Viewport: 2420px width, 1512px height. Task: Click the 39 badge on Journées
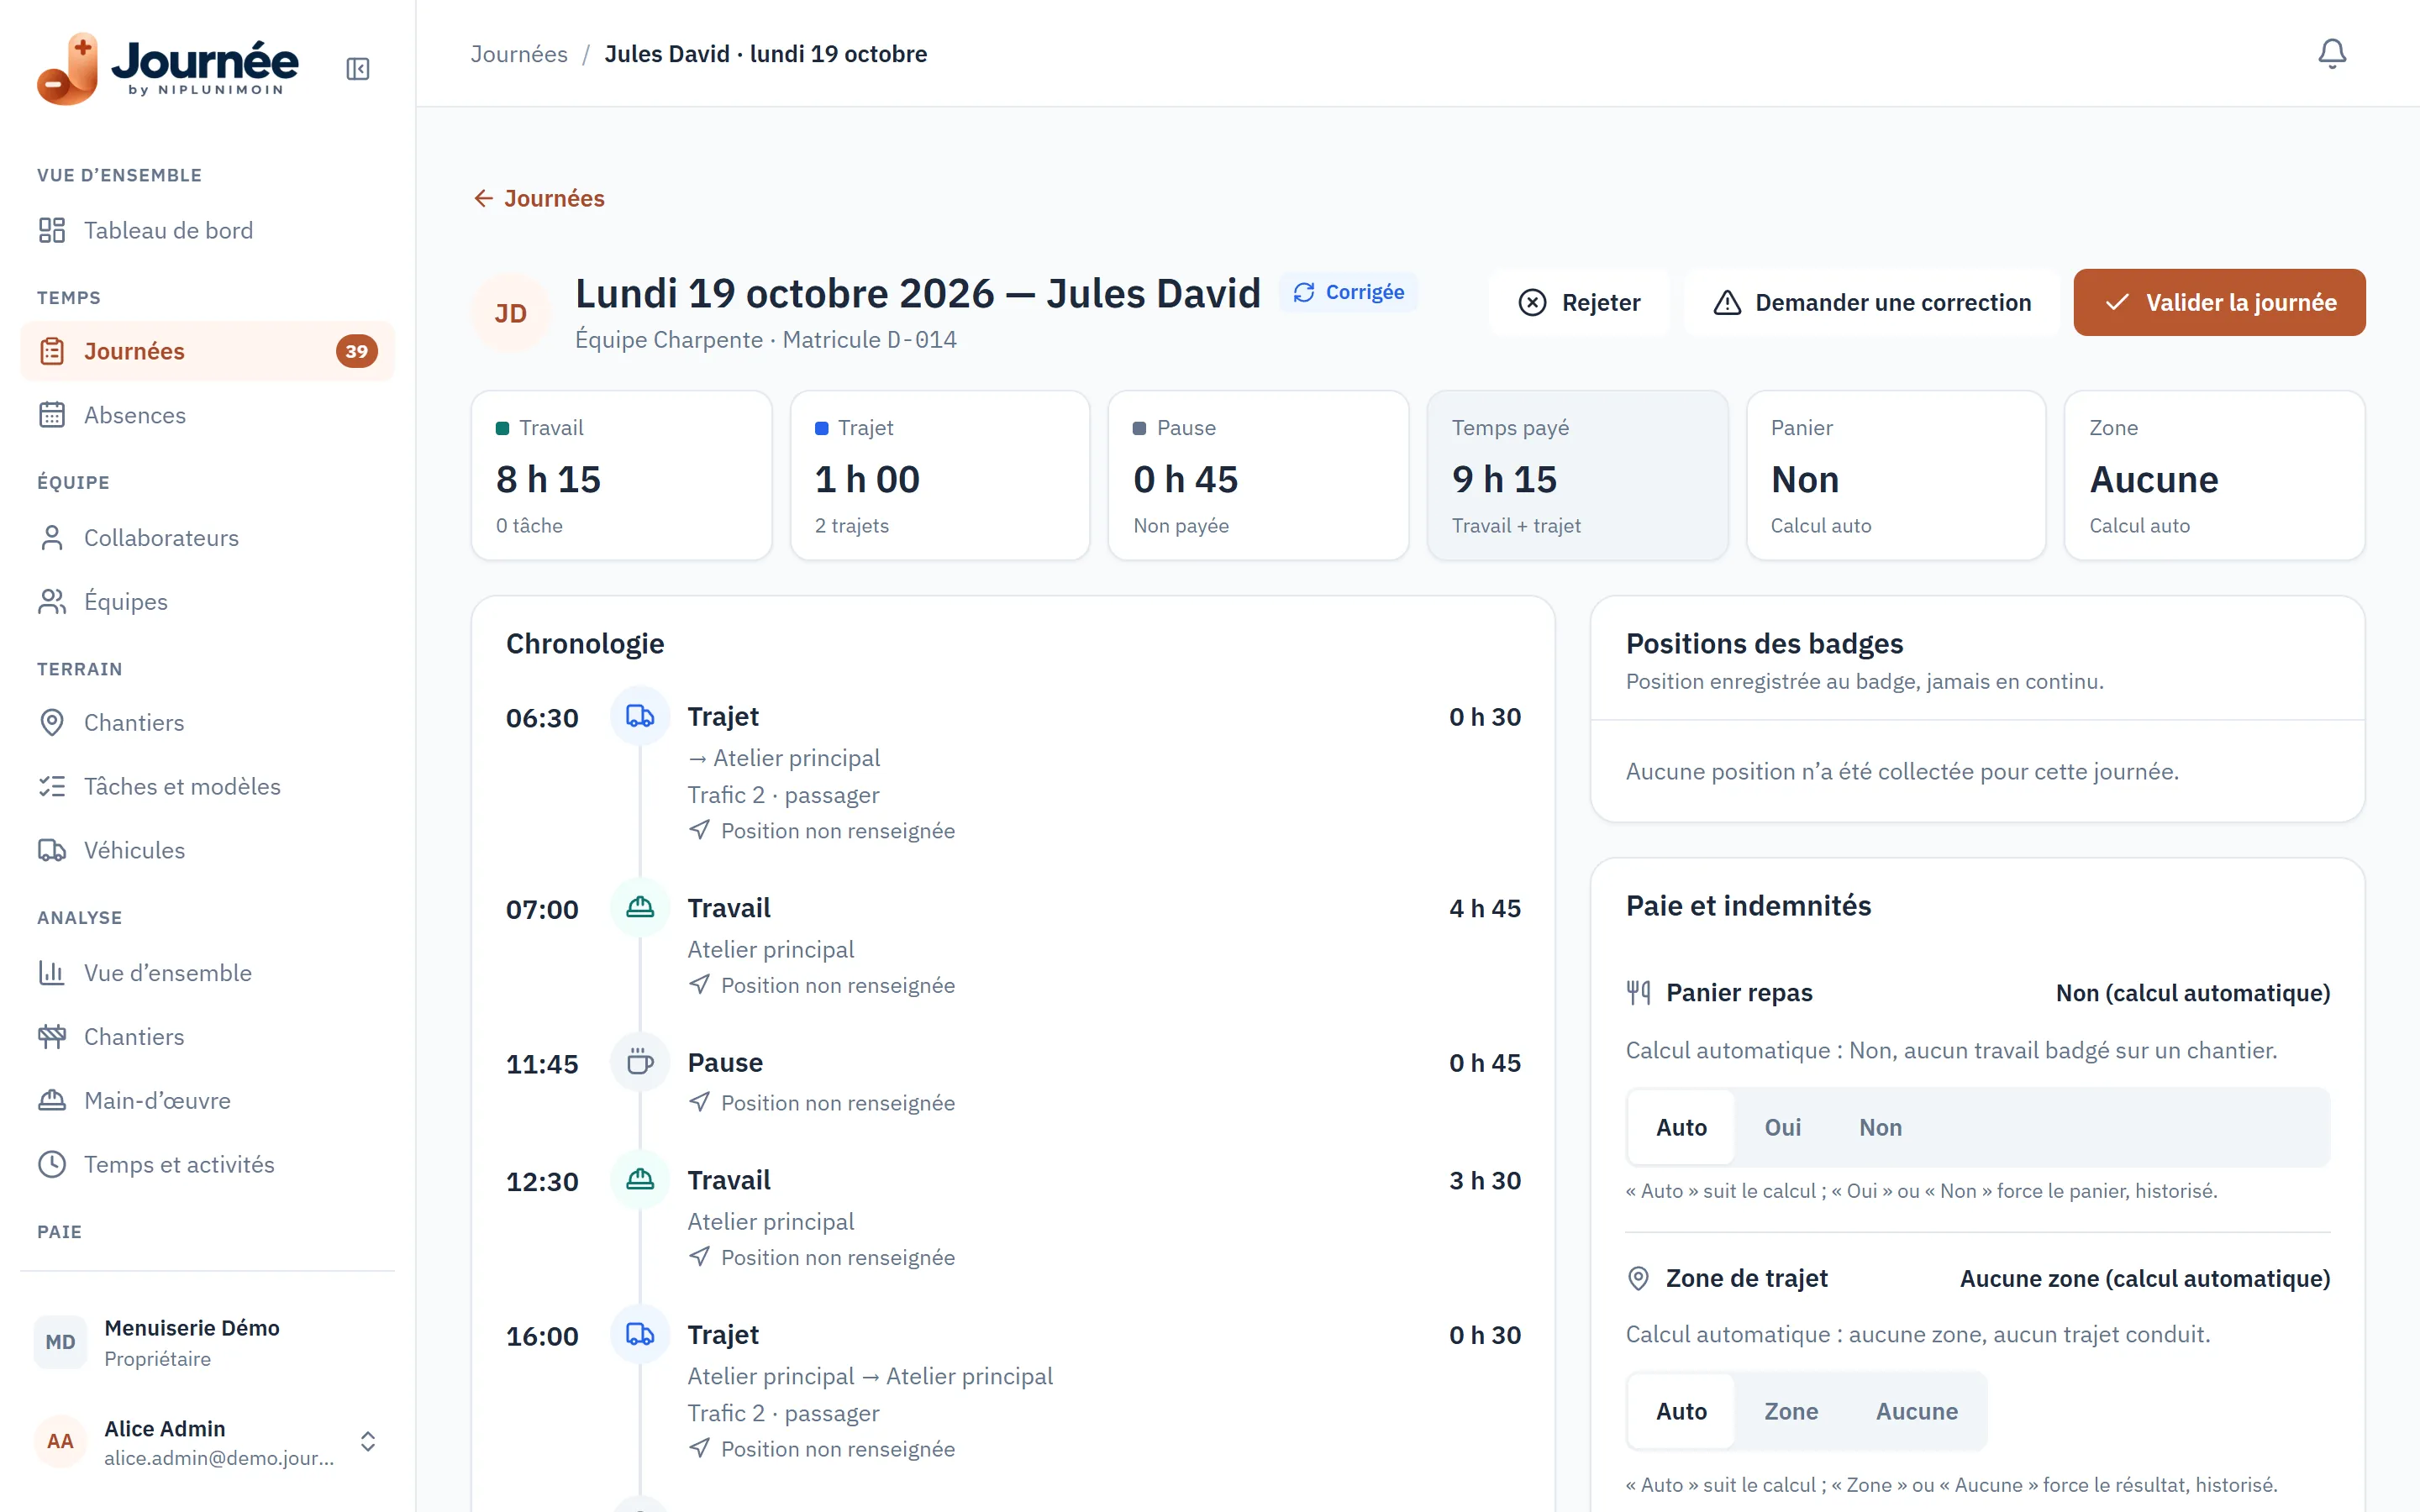357,351
